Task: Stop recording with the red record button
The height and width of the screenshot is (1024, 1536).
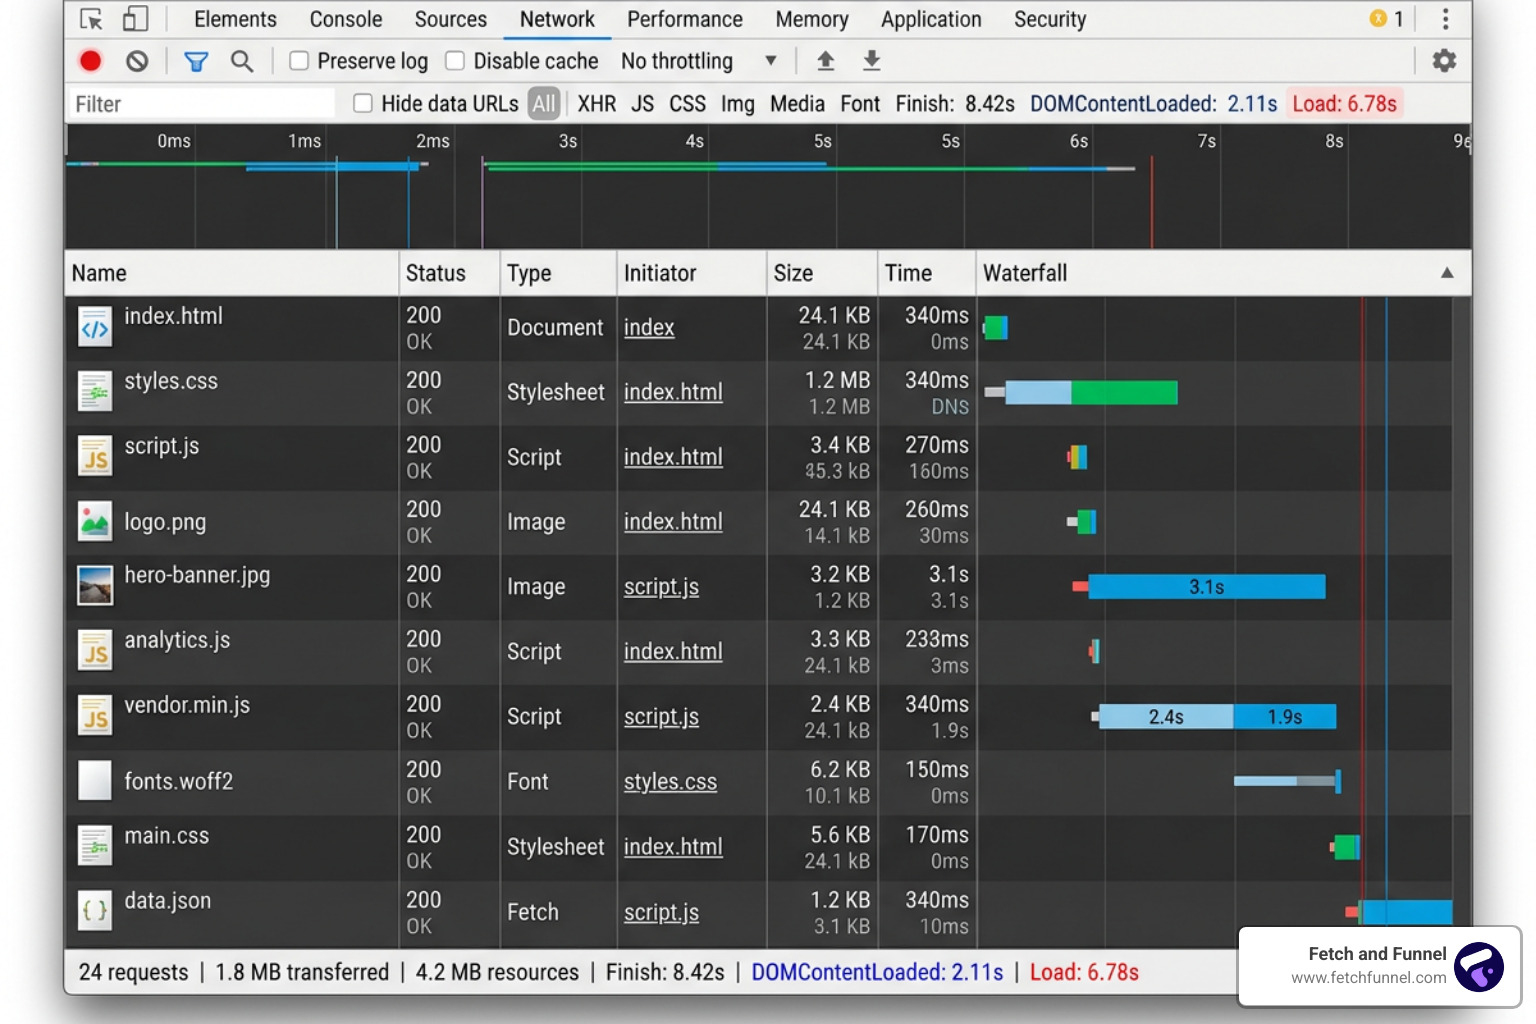Action: click(x=90, y=61)
